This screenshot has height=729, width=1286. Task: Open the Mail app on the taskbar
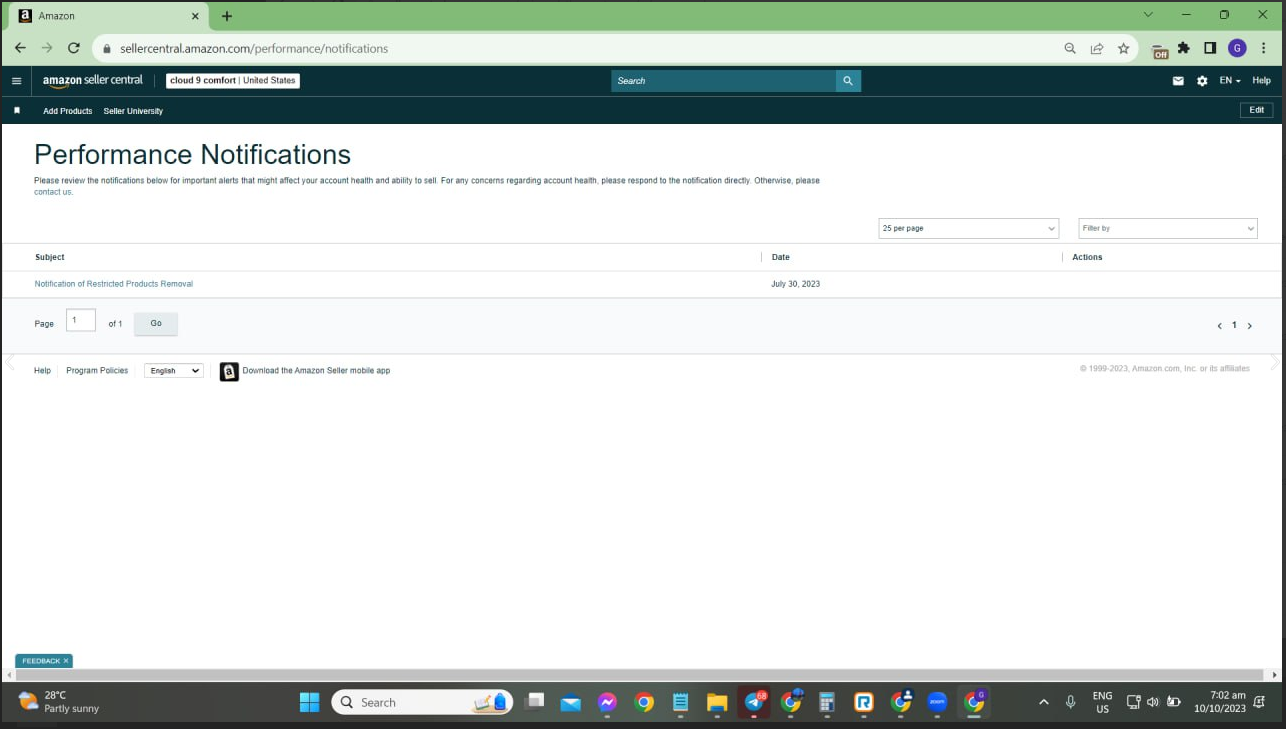[x=571, y=702]
